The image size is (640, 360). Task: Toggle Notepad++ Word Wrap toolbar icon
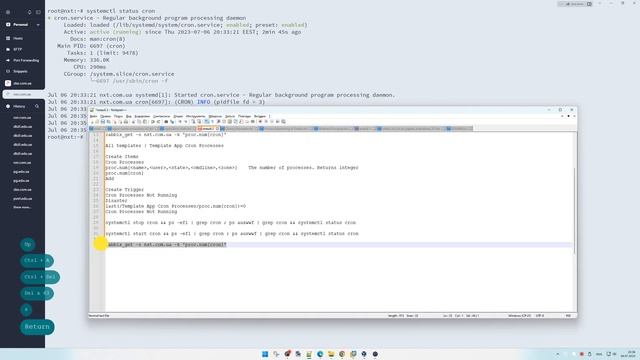207,122
